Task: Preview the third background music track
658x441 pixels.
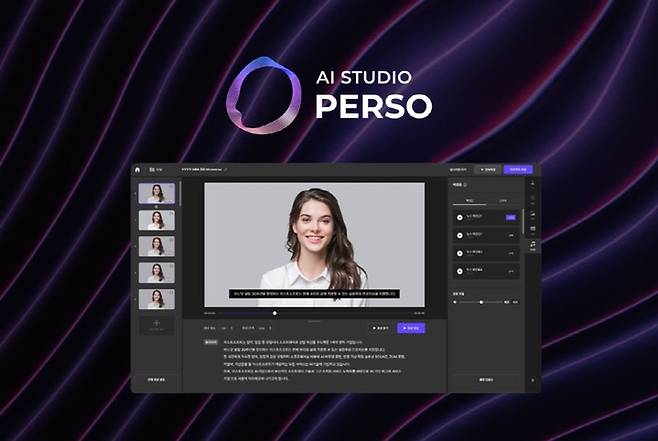Action: 460,253
